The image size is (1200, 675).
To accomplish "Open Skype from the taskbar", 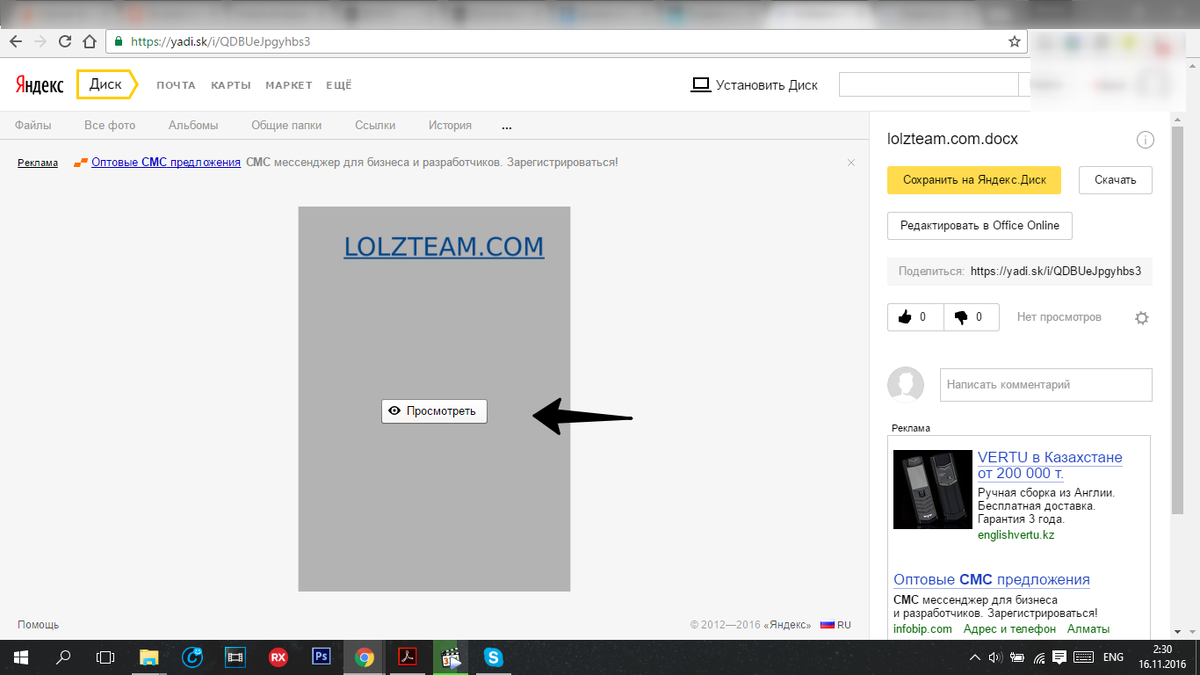I will [493, 658].
